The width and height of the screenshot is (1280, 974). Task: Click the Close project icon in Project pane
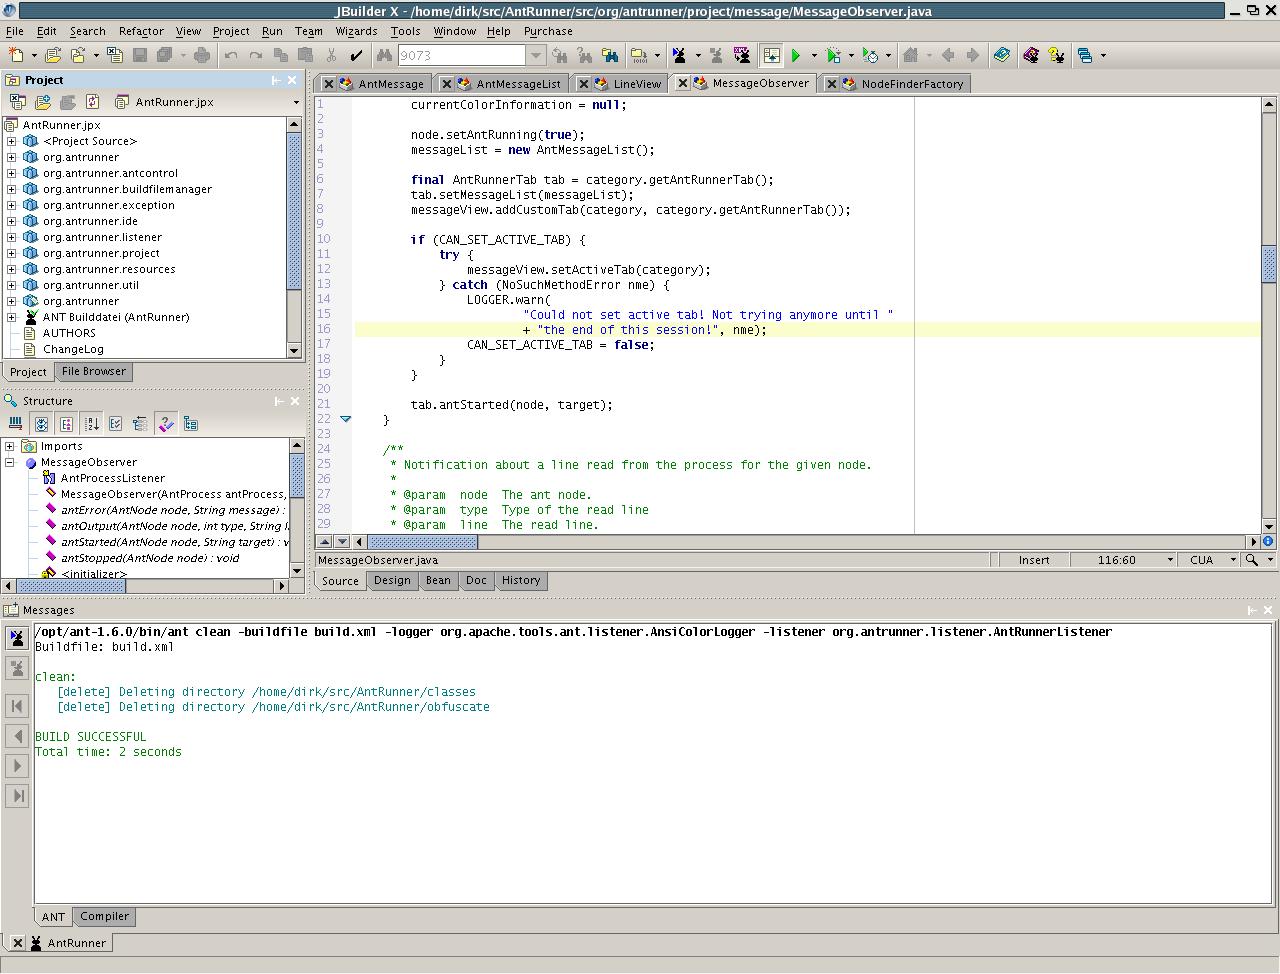coord(17,102)
